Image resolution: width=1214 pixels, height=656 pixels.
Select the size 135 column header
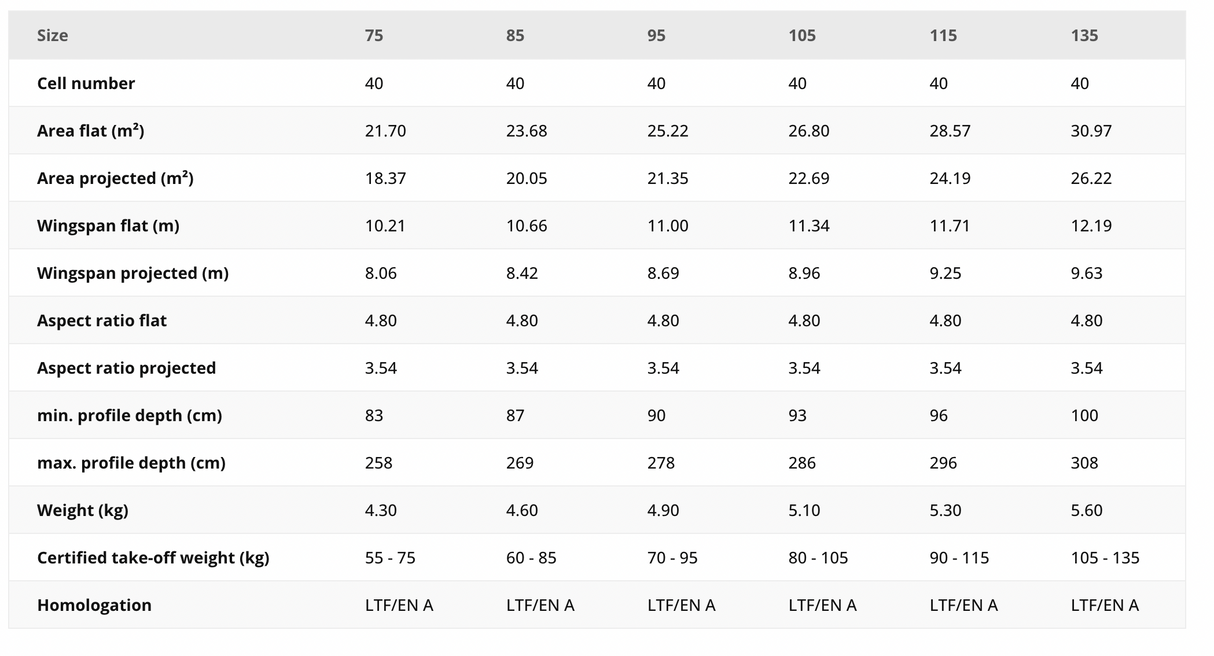click(1084, 36)
